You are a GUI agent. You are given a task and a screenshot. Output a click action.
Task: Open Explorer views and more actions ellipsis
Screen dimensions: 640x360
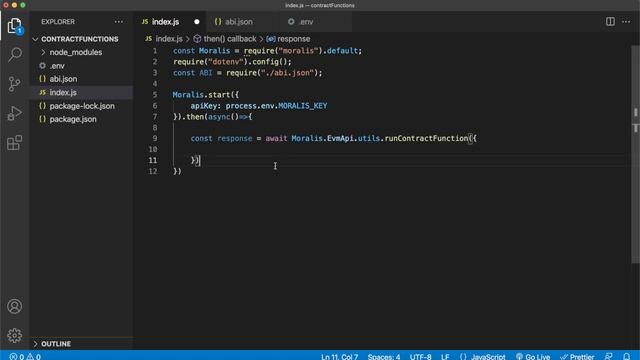click(x=119, y=22)
